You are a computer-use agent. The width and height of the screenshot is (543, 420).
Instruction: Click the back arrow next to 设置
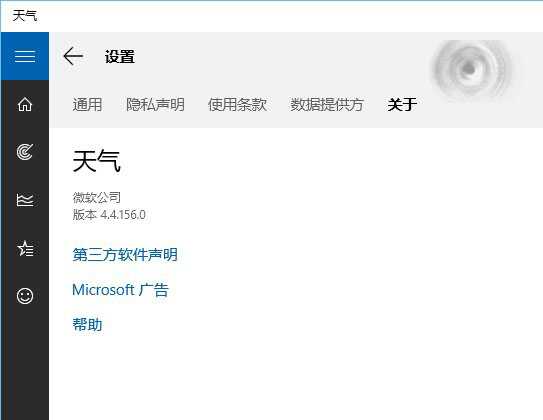coord(73,56)
